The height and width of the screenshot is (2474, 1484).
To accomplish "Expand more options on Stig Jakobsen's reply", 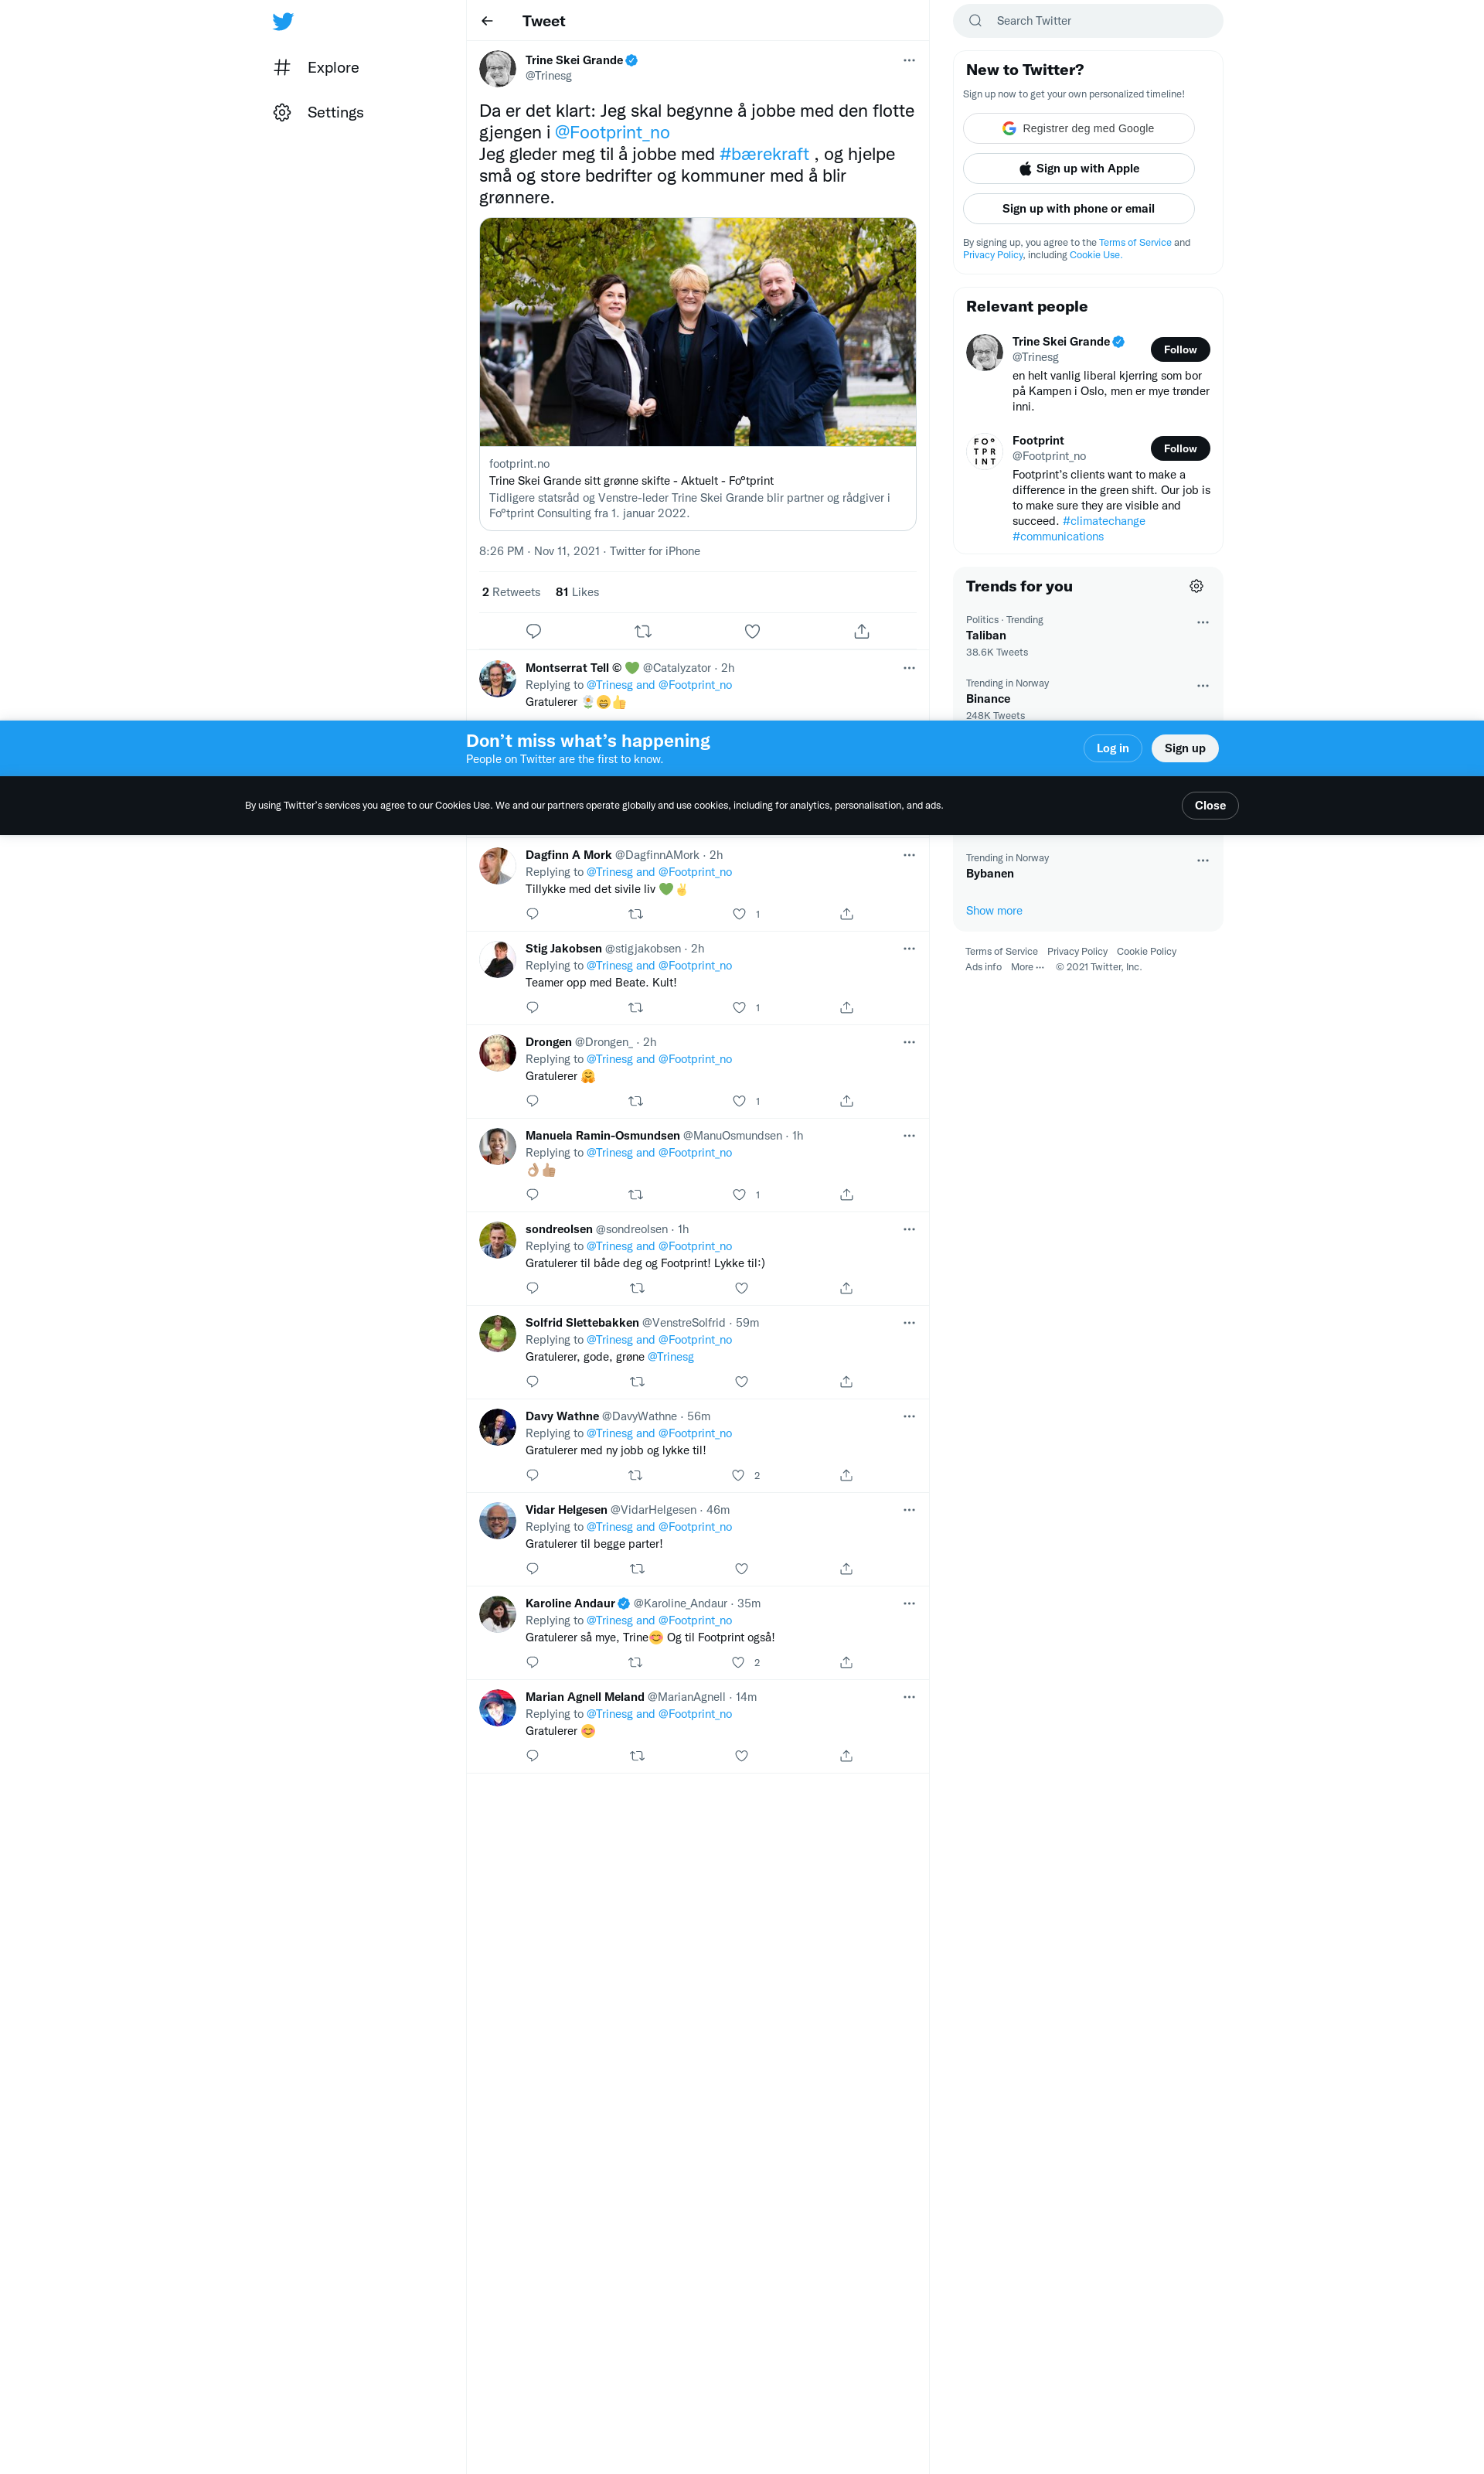I will coord(908,948).
